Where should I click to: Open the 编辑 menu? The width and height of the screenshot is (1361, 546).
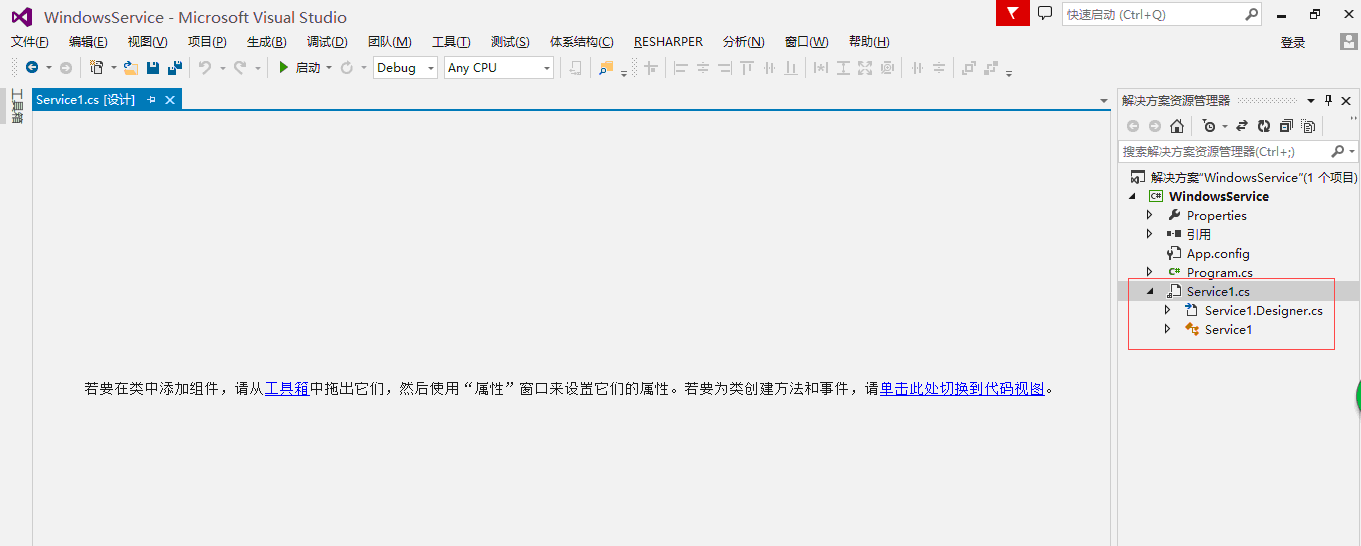pos(88,41)
